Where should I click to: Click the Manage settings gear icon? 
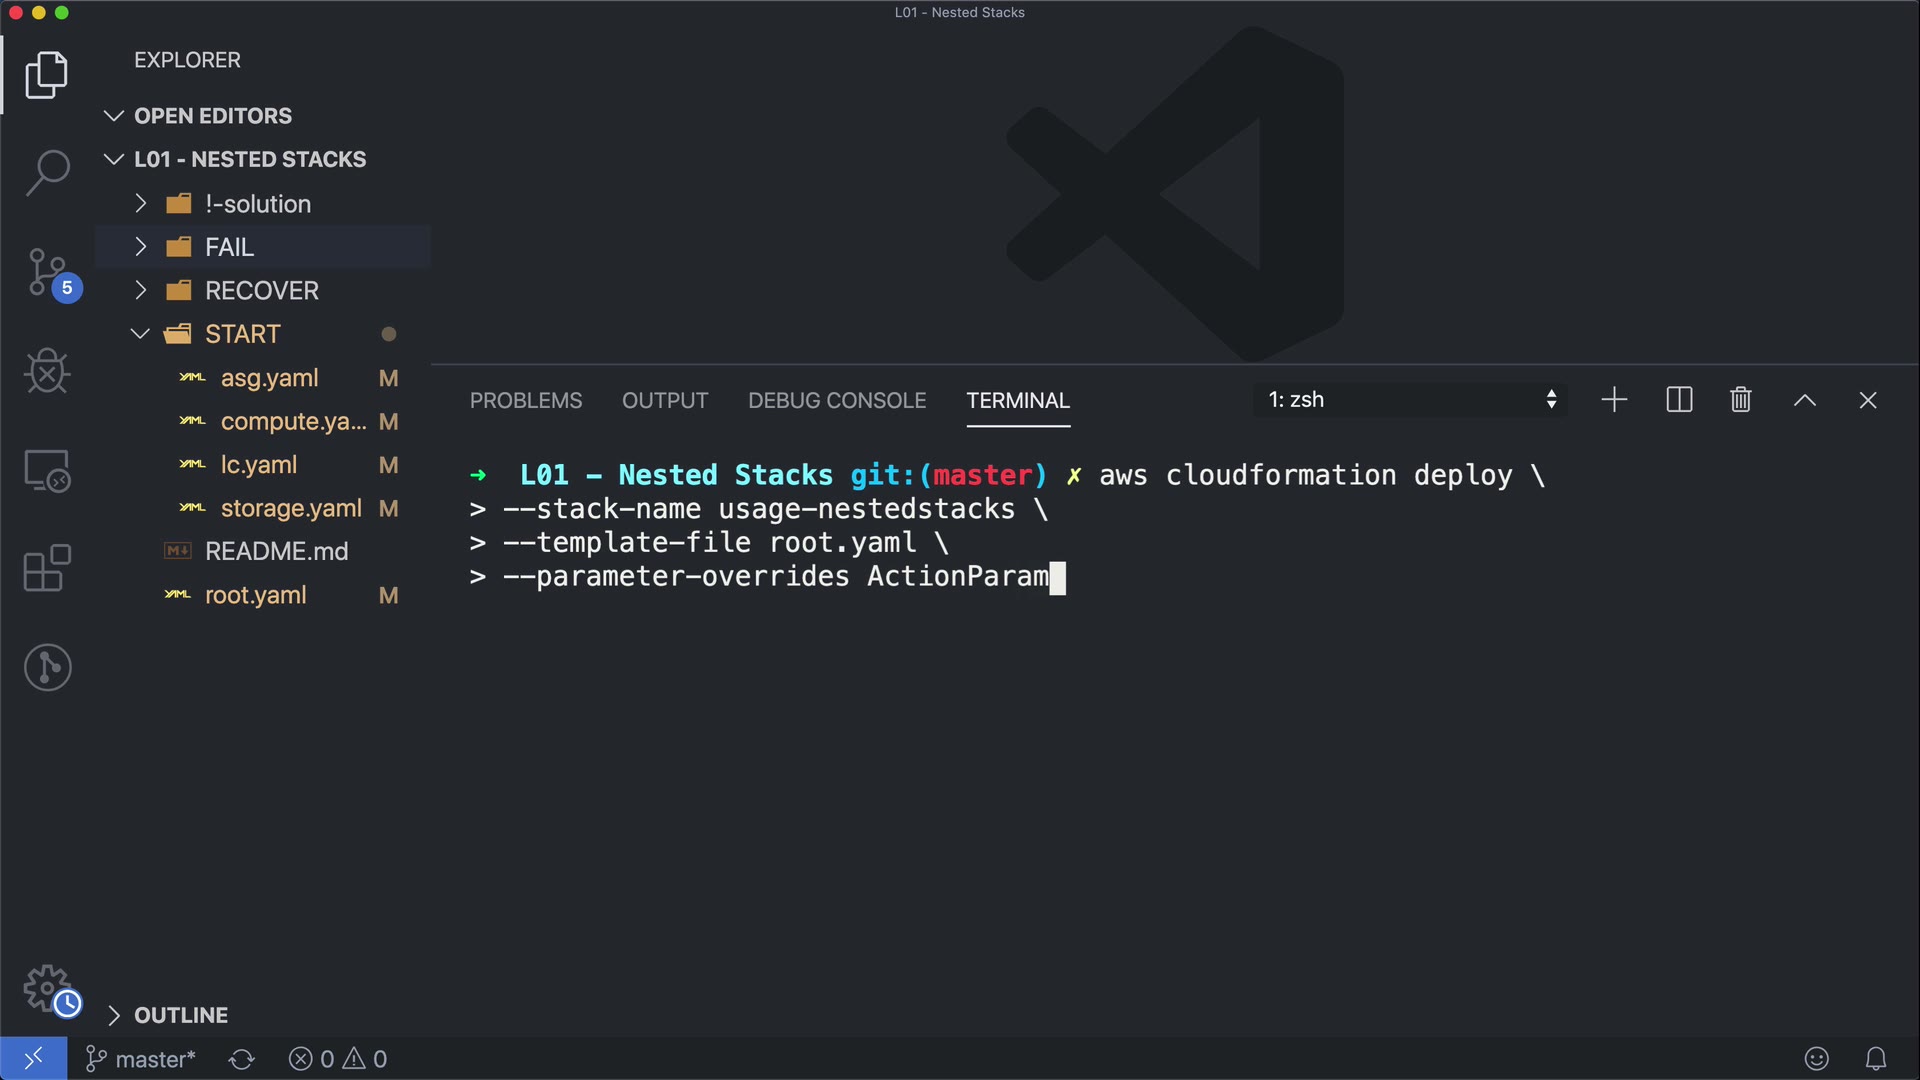47,989
